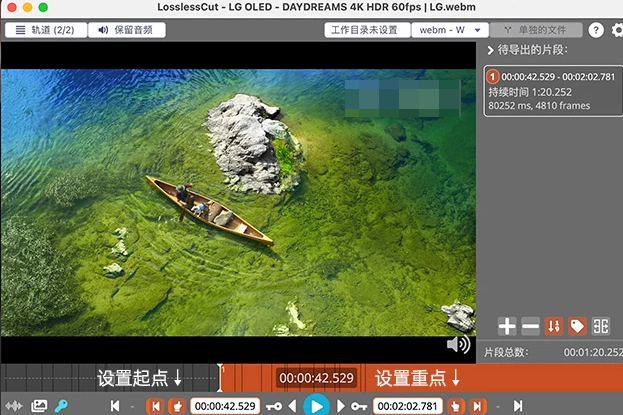The height and width of the screenshot is (415, 623).
Task: Jump to the current segment's end
Action: [478, 406]
